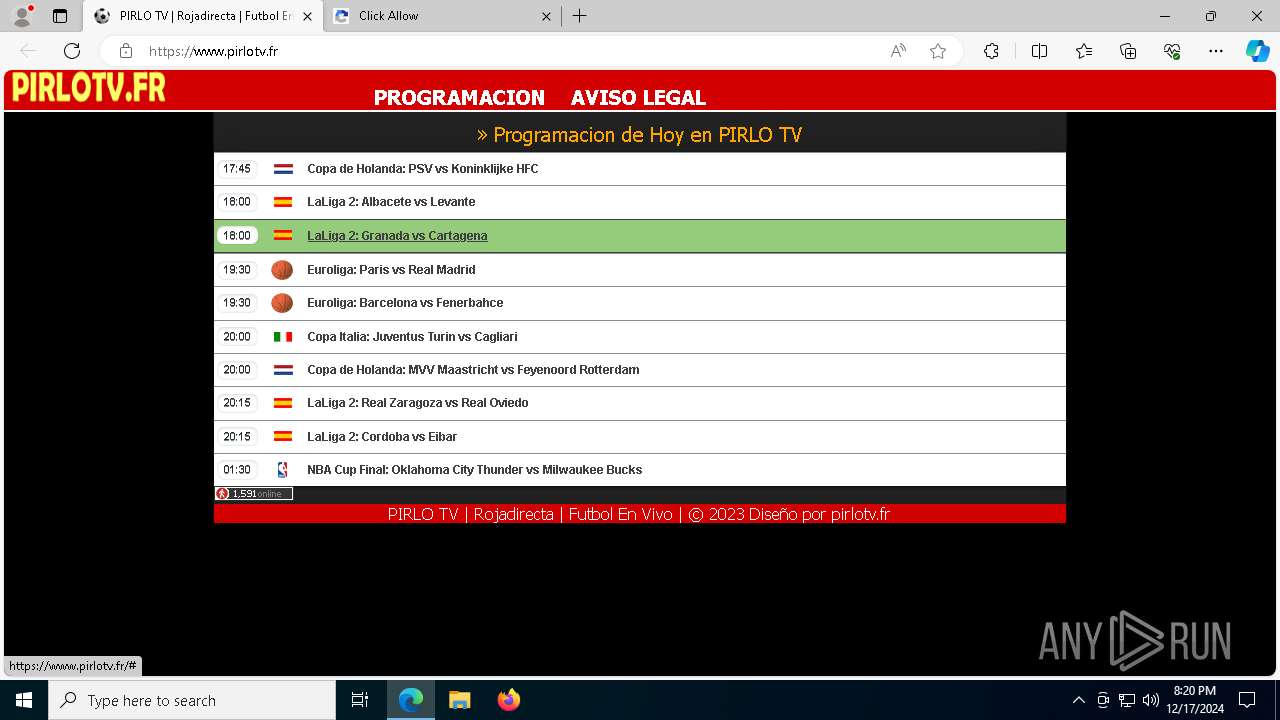Open the AVISO LEGAL menu item
The width and height of the screenshot is (1280, 720).
638,98
